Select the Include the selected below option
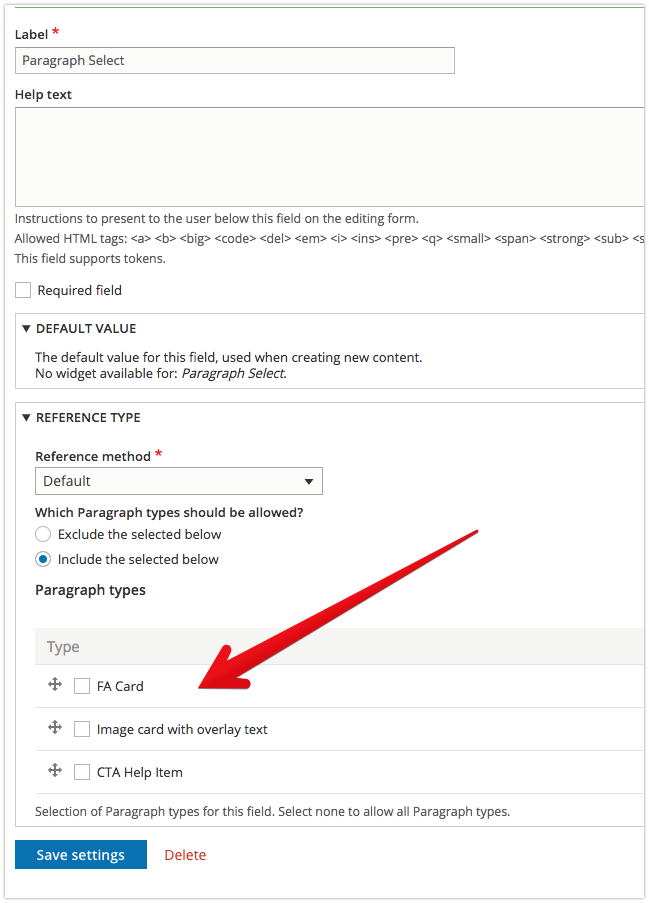 coord(43,559)
